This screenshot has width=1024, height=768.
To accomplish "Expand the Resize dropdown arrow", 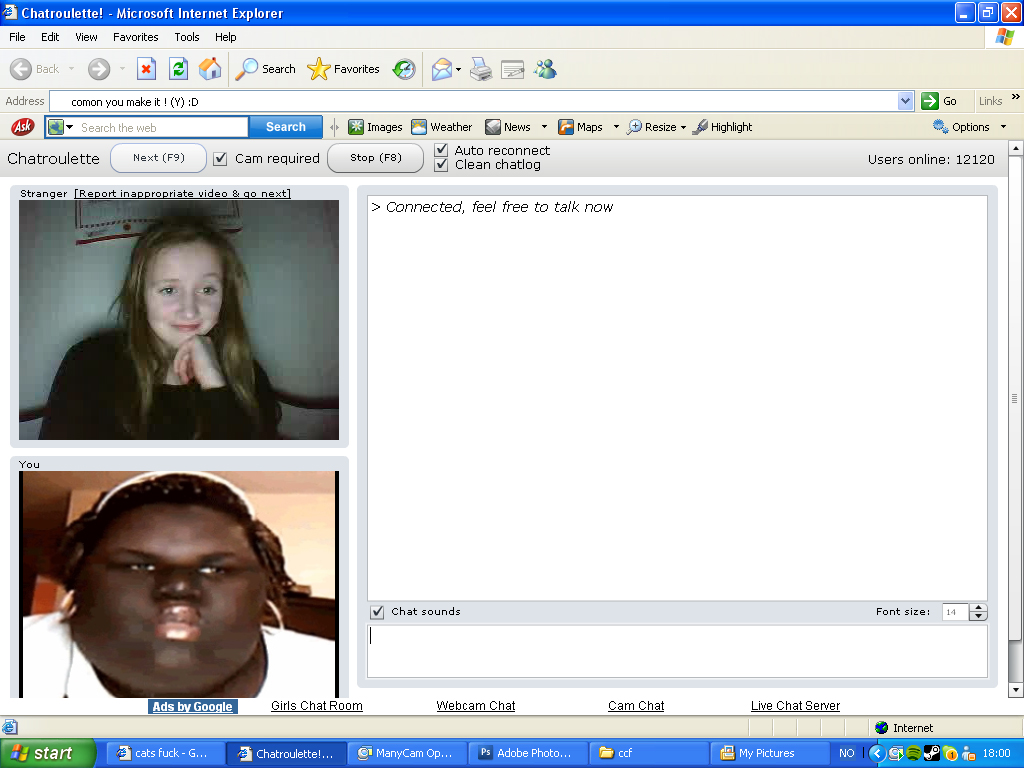I will coord(684,127).
